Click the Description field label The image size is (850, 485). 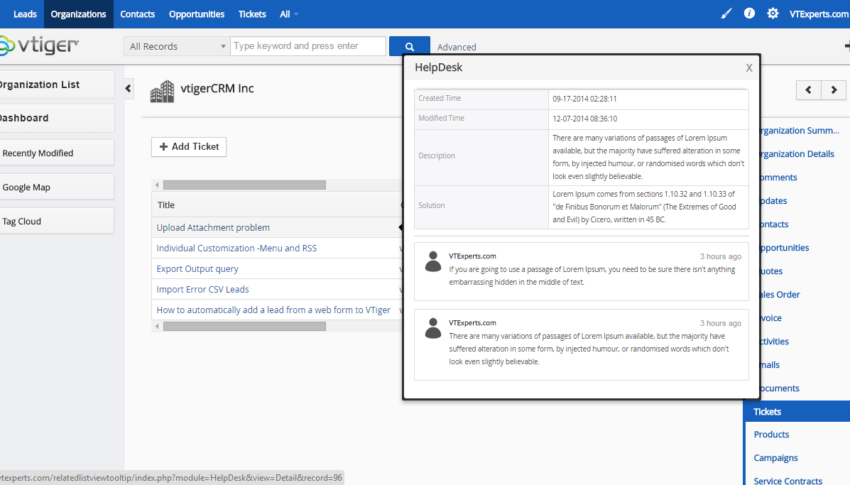[x=436, y=156]
